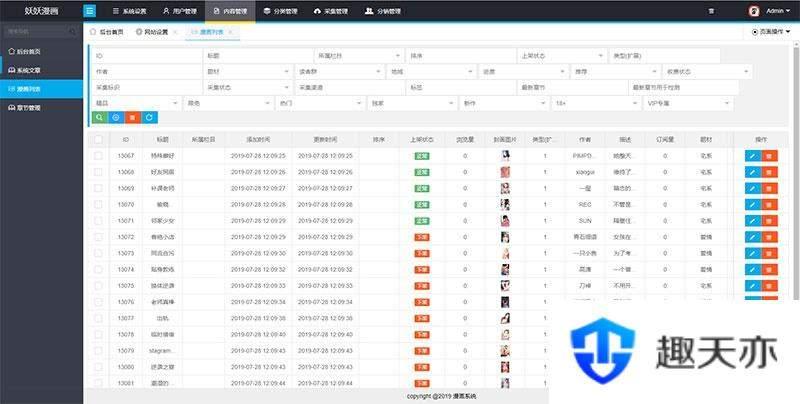Screen dimensions: 800x404
Task: Check the checkbox for row 13078
Action: point(98,335)
